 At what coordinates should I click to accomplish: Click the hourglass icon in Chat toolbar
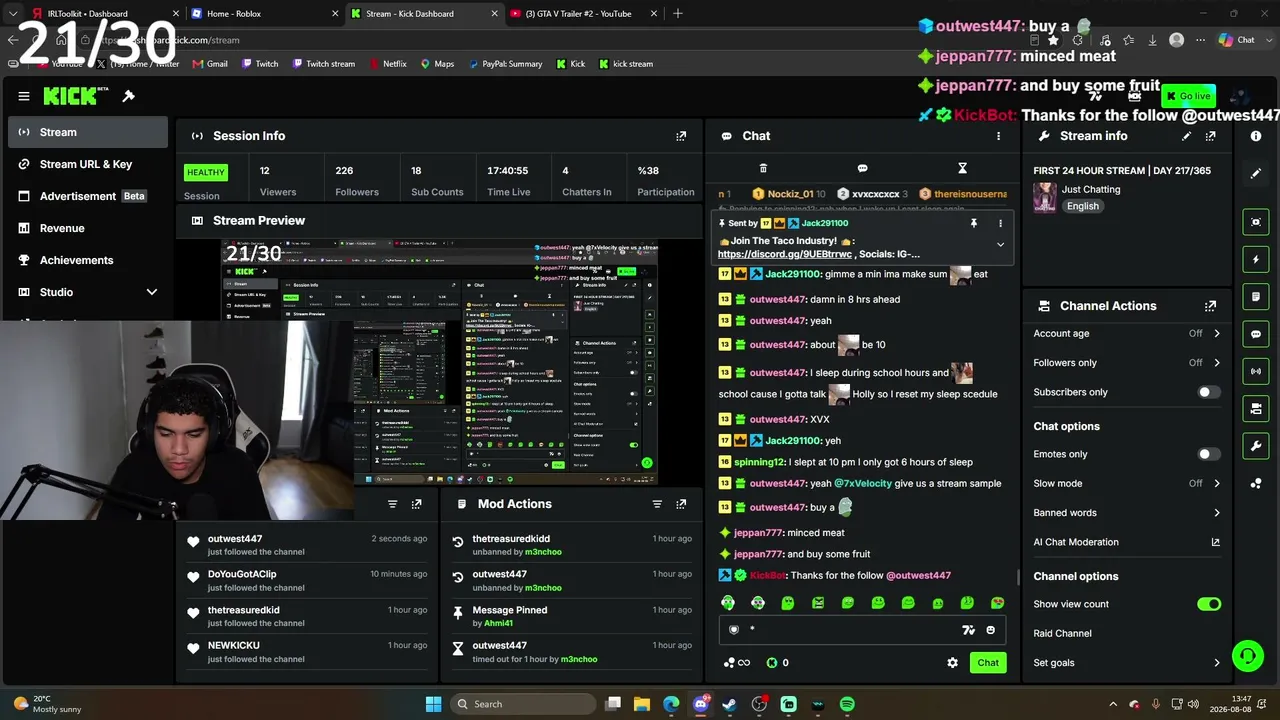coord(962,168)
